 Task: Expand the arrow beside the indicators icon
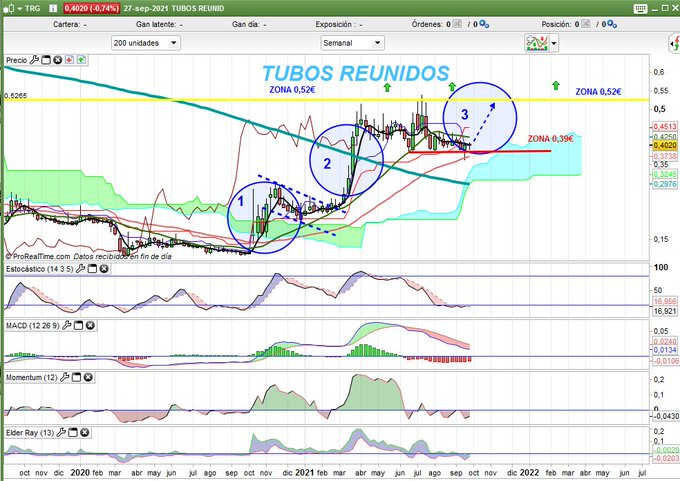[x=554, y=43]
